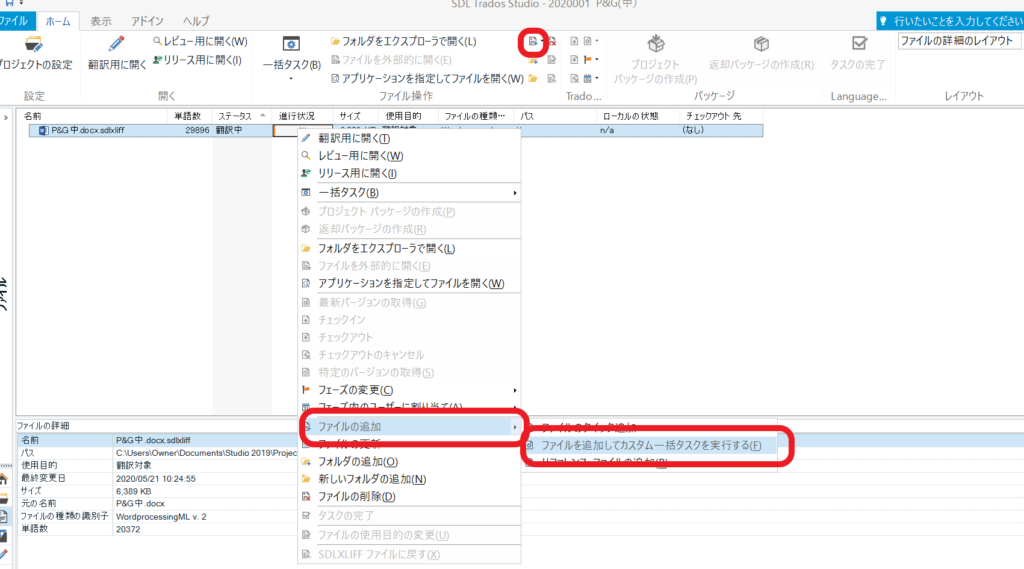Click the 使用目的 column header
The image size is (1024, 569).
[408, 116]
